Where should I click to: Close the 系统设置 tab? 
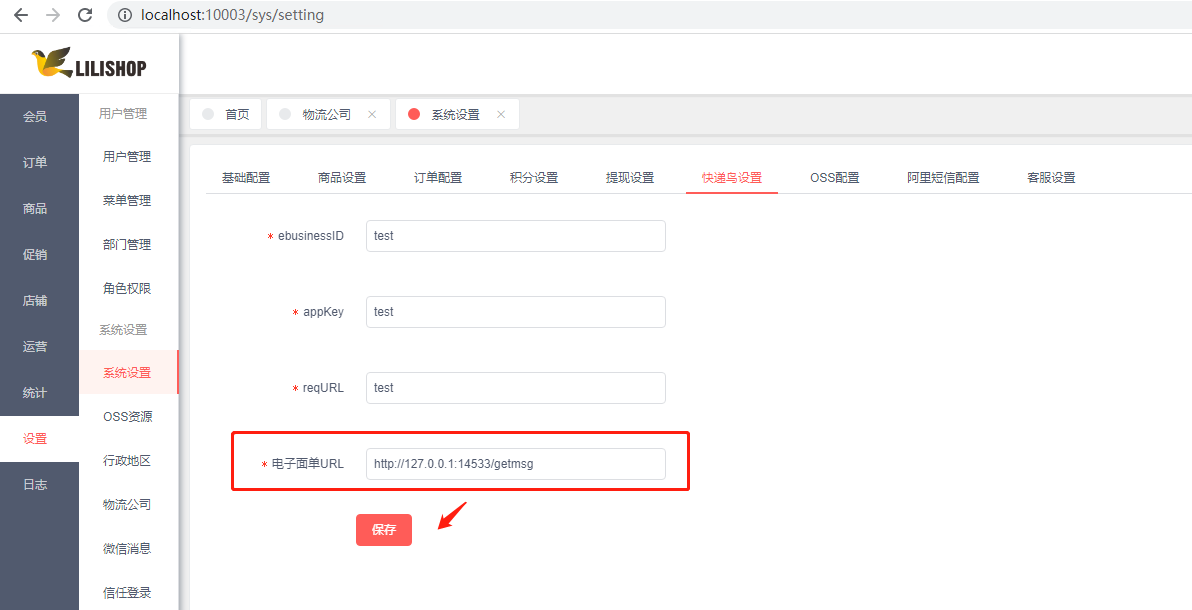coord(501,114)
